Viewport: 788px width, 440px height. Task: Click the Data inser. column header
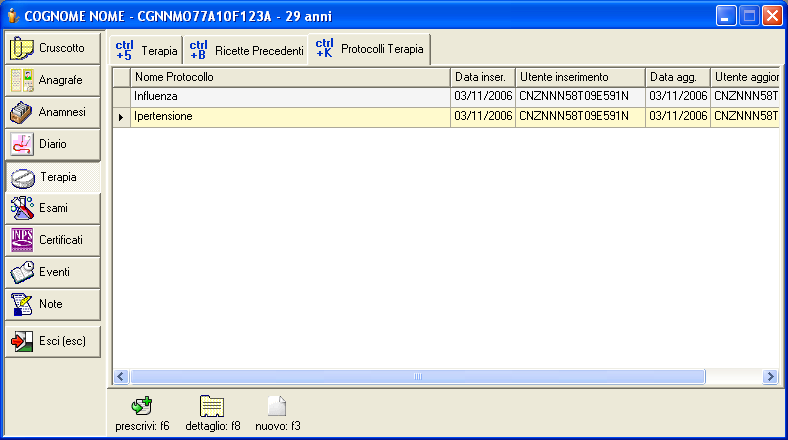[x=482, y=77]
